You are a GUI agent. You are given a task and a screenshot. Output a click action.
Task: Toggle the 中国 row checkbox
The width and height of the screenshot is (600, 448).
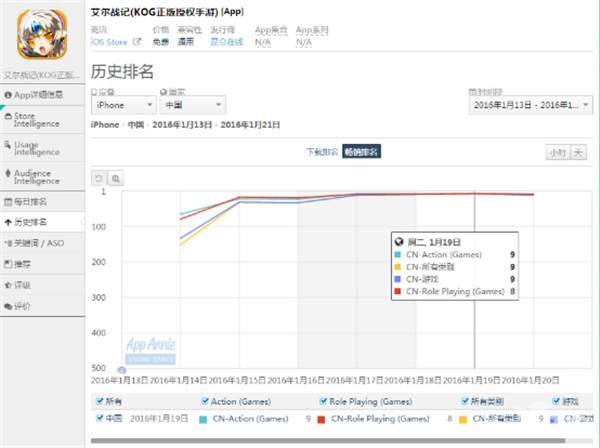pyautogui.click(x=99, y=418)
